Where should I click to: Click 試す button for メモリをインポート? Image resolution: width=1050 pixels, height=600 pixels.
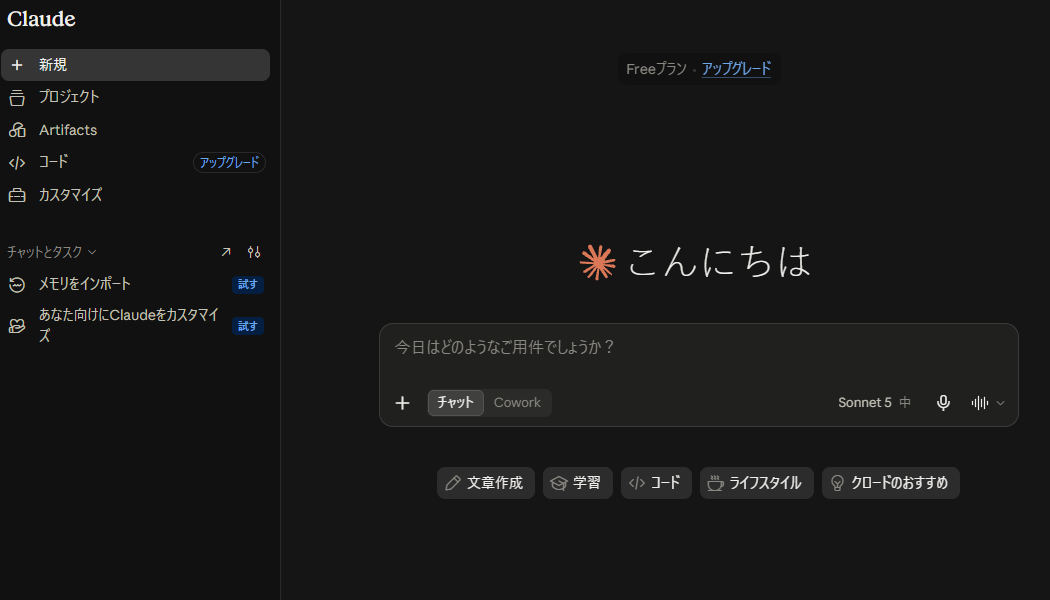[x=248, y=285]
